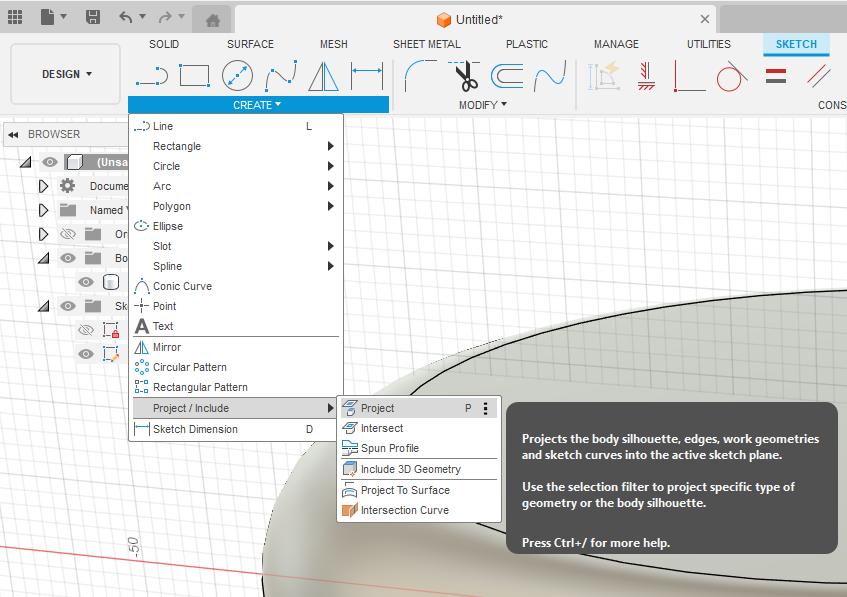Show the hidden Origin folder
847x597 pixels.
point(68,234)
